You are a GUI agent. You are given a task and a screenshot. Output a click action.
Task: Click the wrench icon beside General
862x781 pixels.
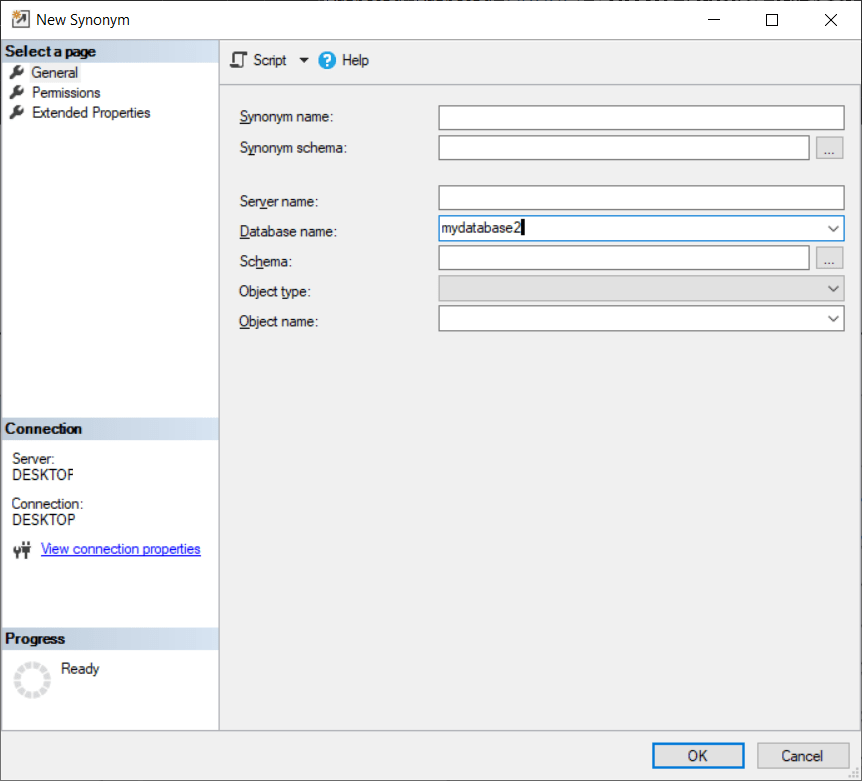point(18,72)
